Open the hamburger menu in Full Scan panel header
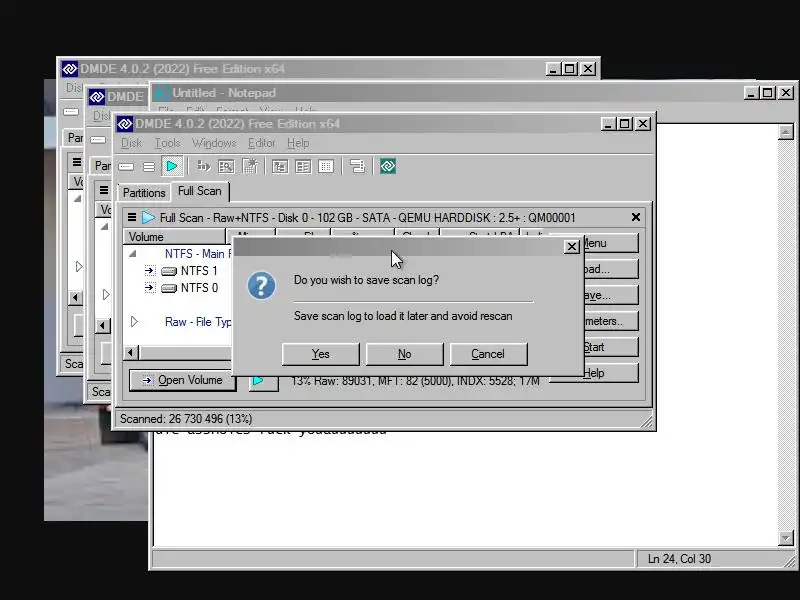The width and height of the screenshot is (800, 600). coord(132,217)
